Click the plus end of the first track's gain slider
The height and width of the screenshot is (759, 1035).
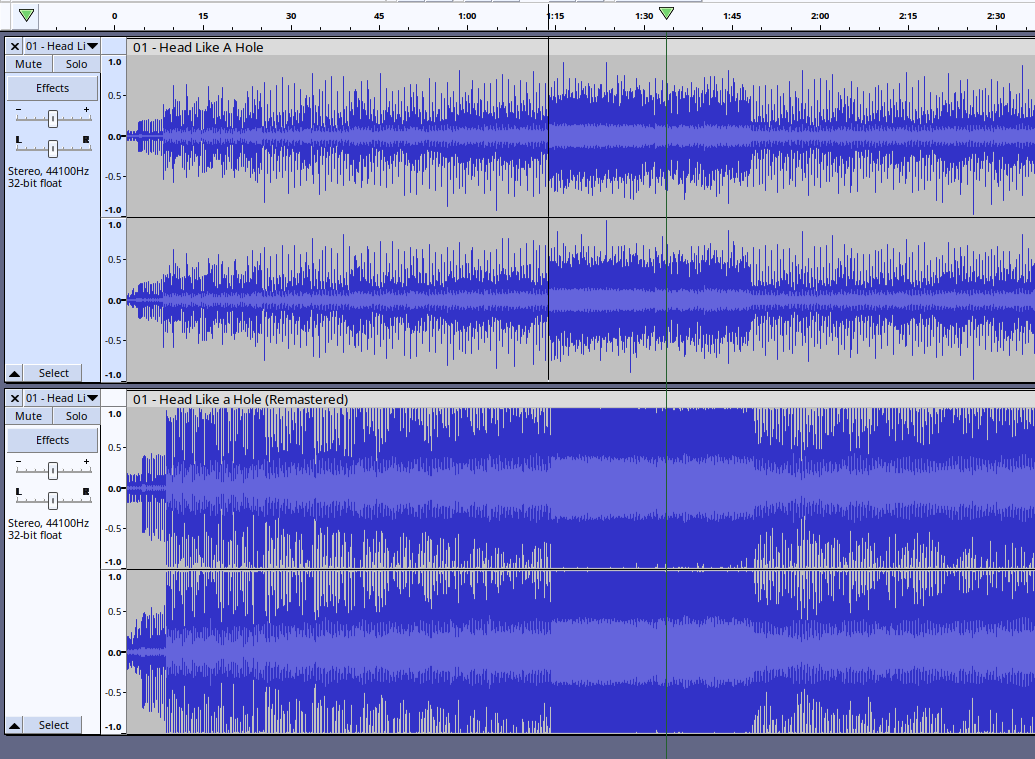click(86, 110)
